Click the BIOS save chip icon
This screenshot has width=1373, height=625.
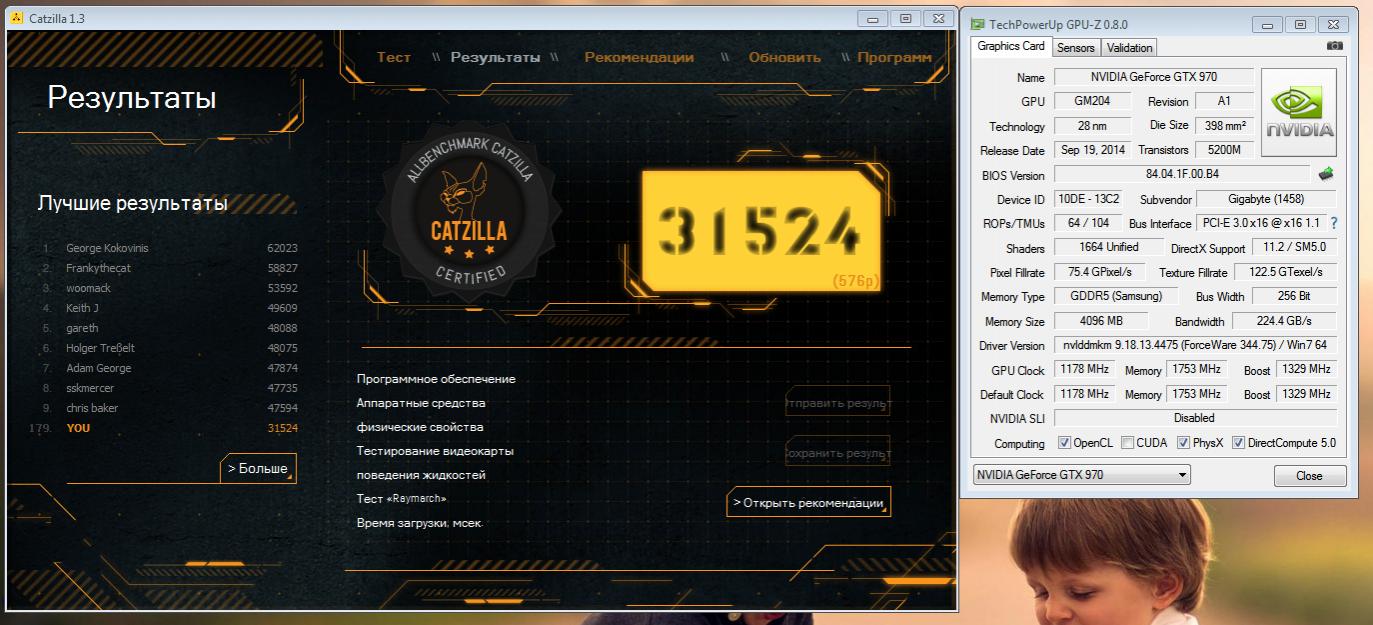1327,174
